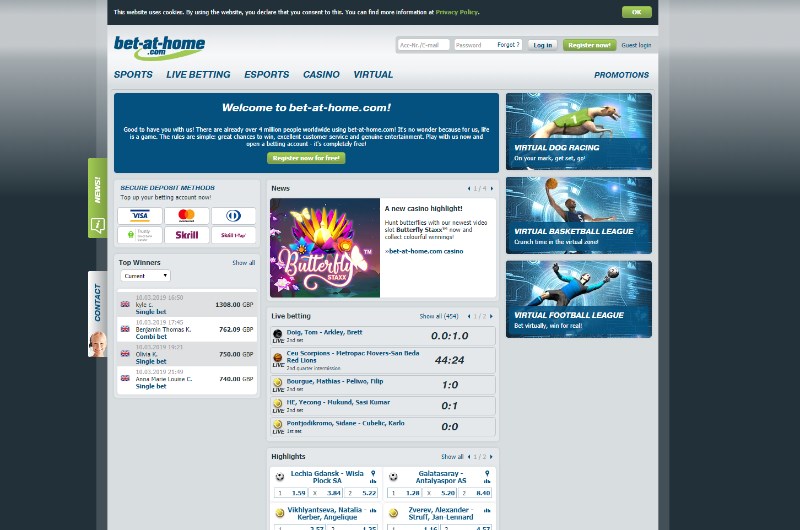Show previous Live betting page arrow
The height and width of the screenshot is (530, 800).
tap(469, 316)
